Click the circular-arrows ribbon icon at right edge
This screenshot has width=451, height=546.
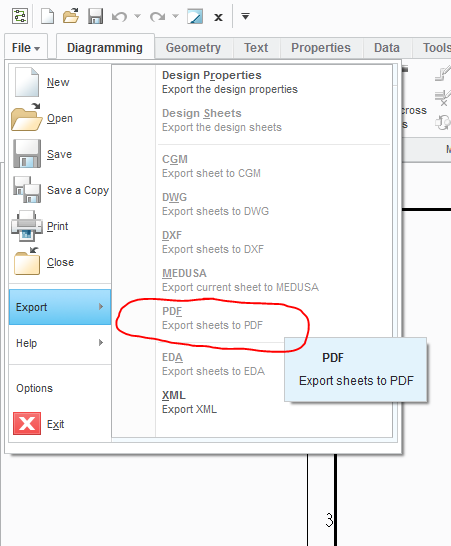tap(443, 123)
